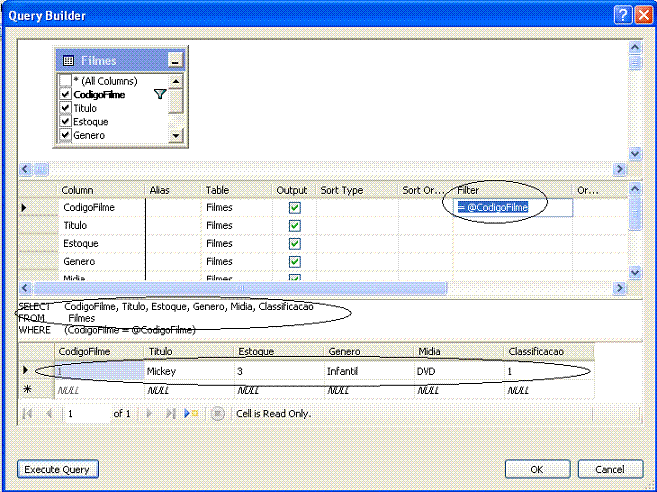Go to first record in results navigator
Viewport: 657px width, 492px height.
point(28,414)
